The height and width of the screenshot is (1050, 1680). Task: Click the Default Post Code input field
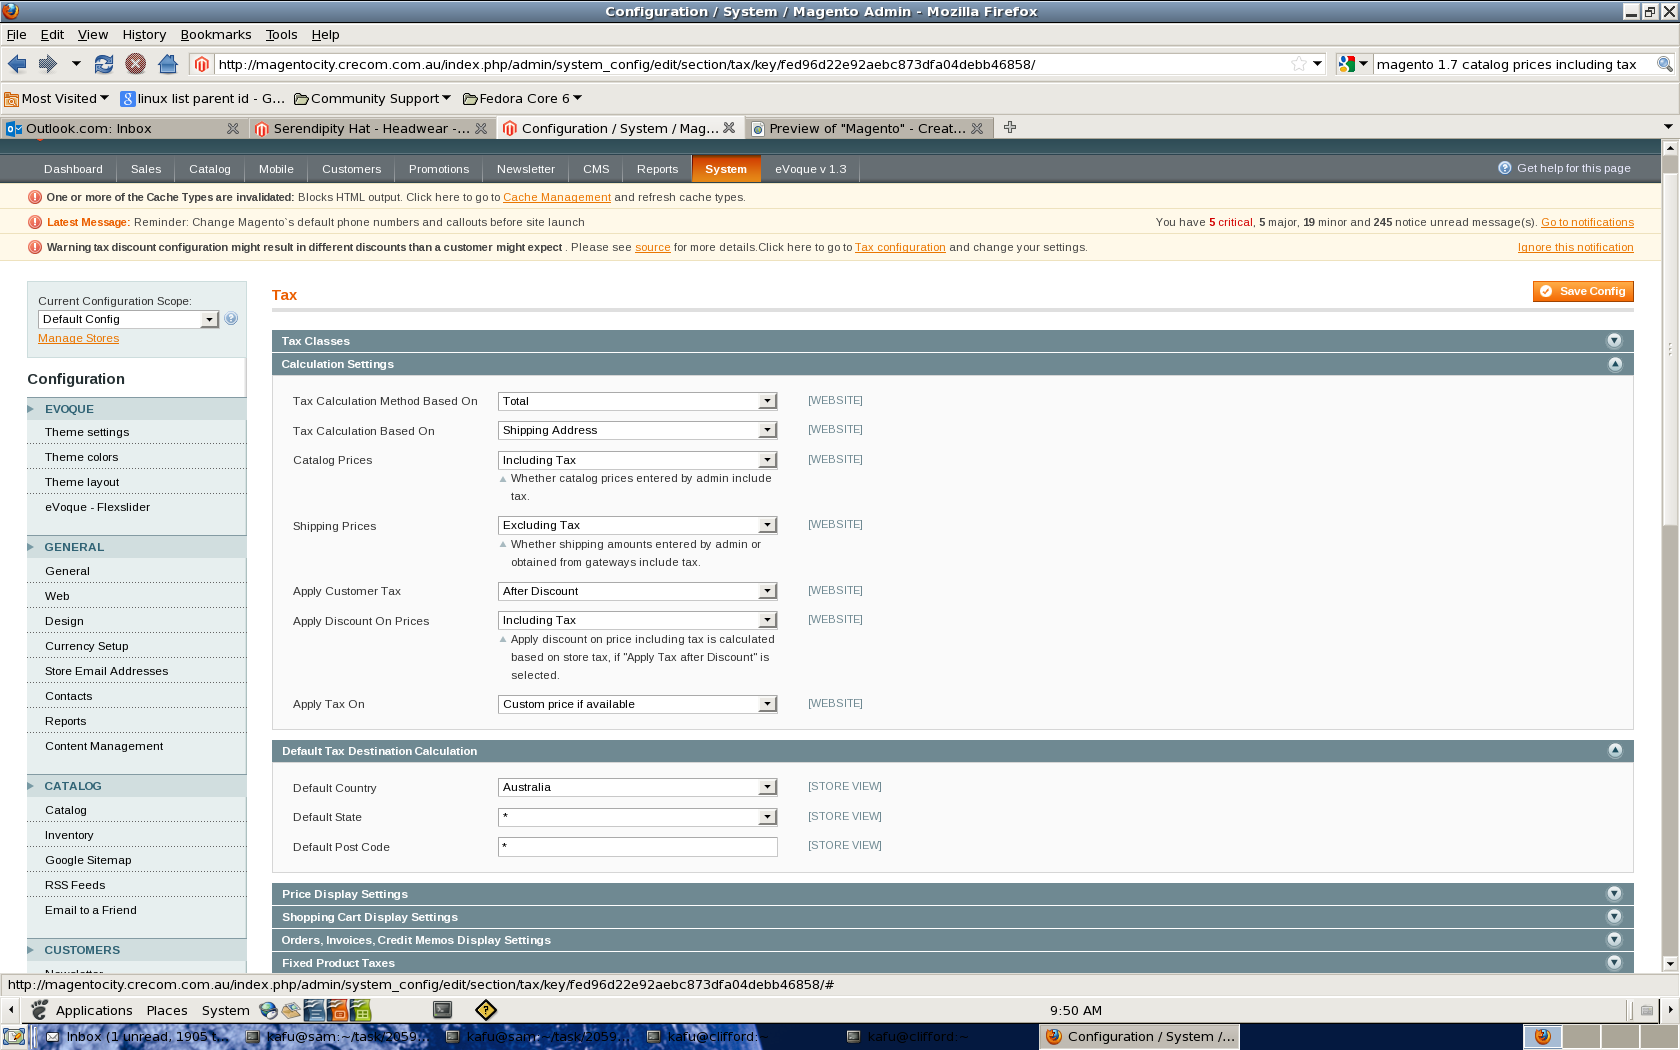point(638,847)
